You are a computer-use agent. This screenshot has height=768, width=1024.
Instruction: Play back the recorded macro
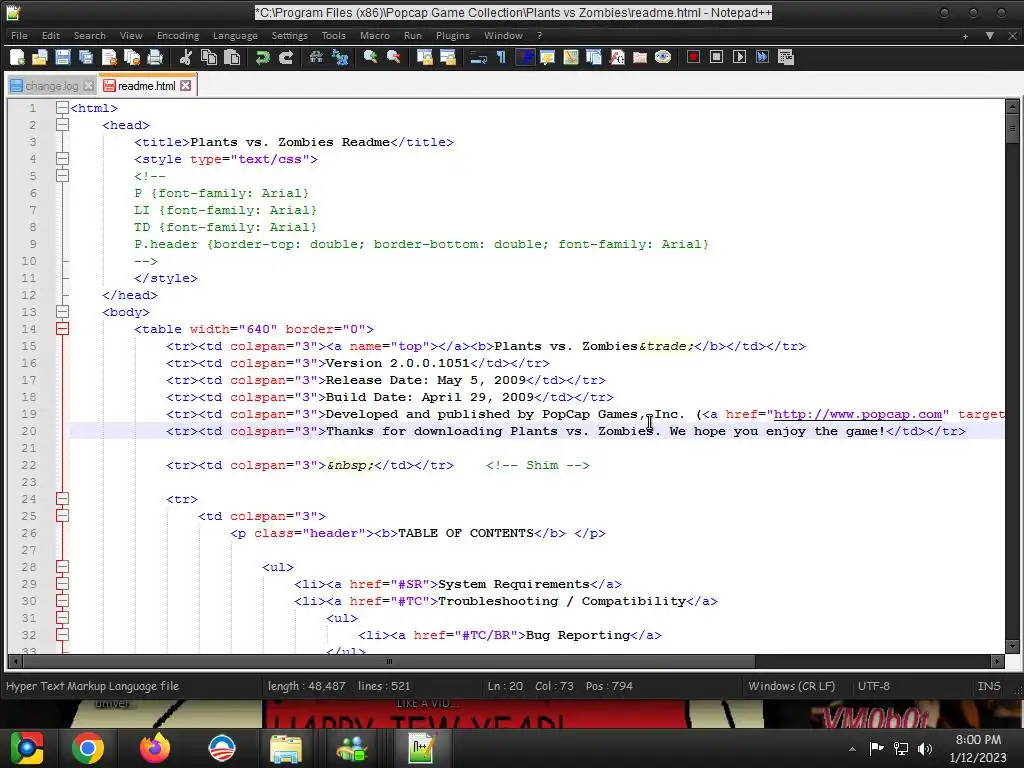click(739, 57)
